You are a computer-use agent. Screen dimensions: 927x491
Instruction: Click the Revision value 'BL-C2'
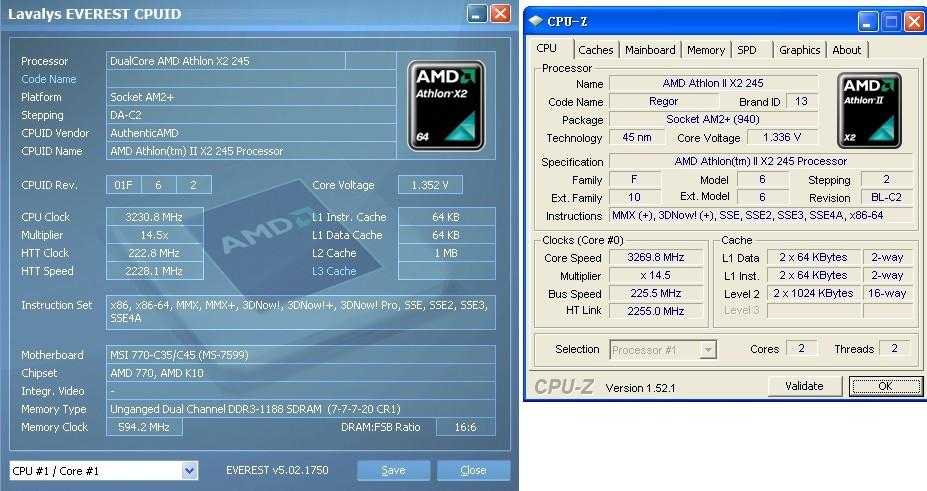click(x=886, y=197)
